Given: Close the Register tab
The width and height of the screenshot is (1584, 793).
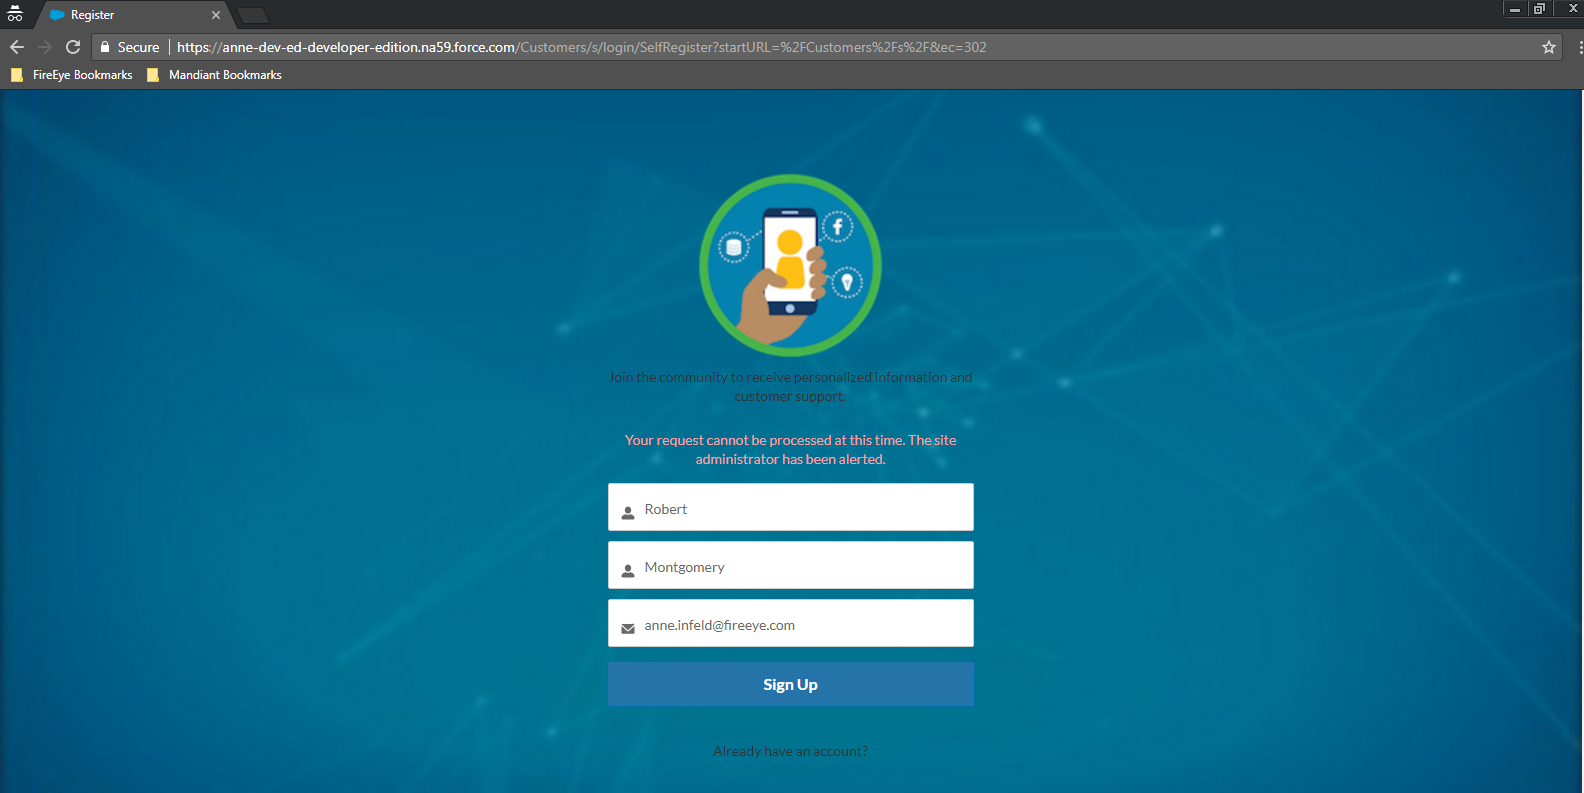Looking at the screenshot, I should (216, 15).
